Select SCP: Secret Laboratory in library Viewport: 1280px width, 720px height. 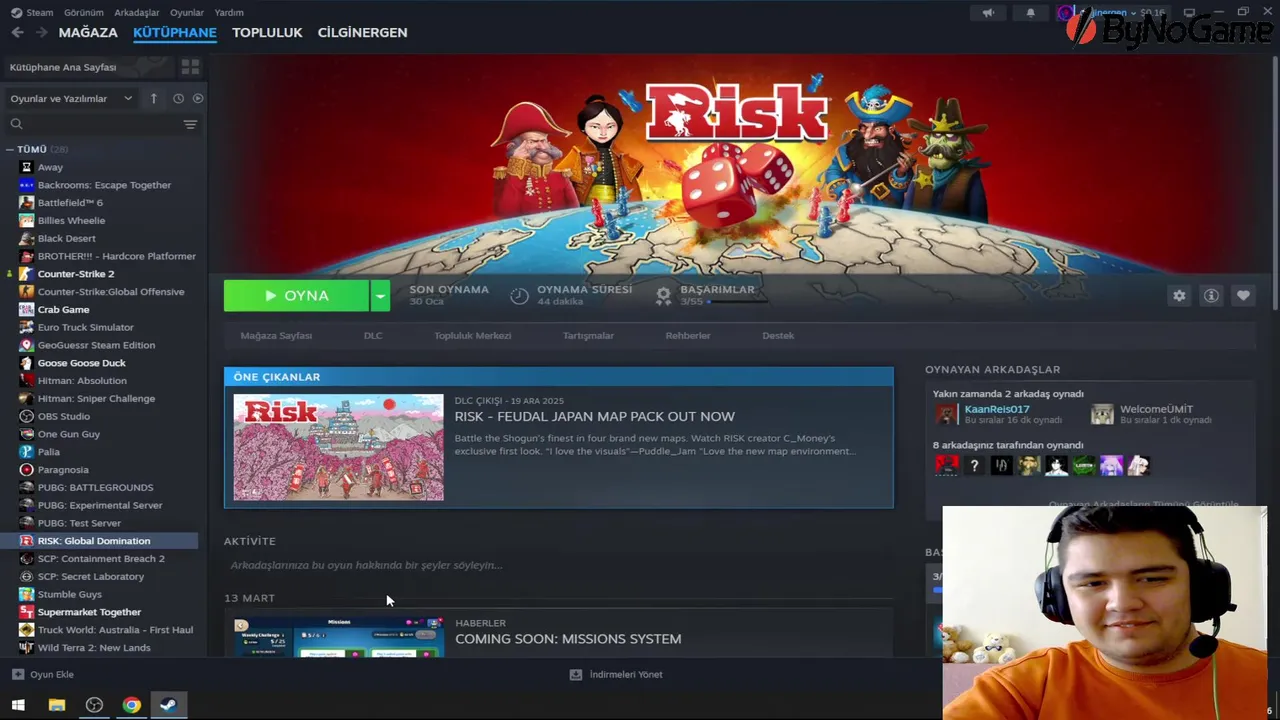click(x=91, y=576)
